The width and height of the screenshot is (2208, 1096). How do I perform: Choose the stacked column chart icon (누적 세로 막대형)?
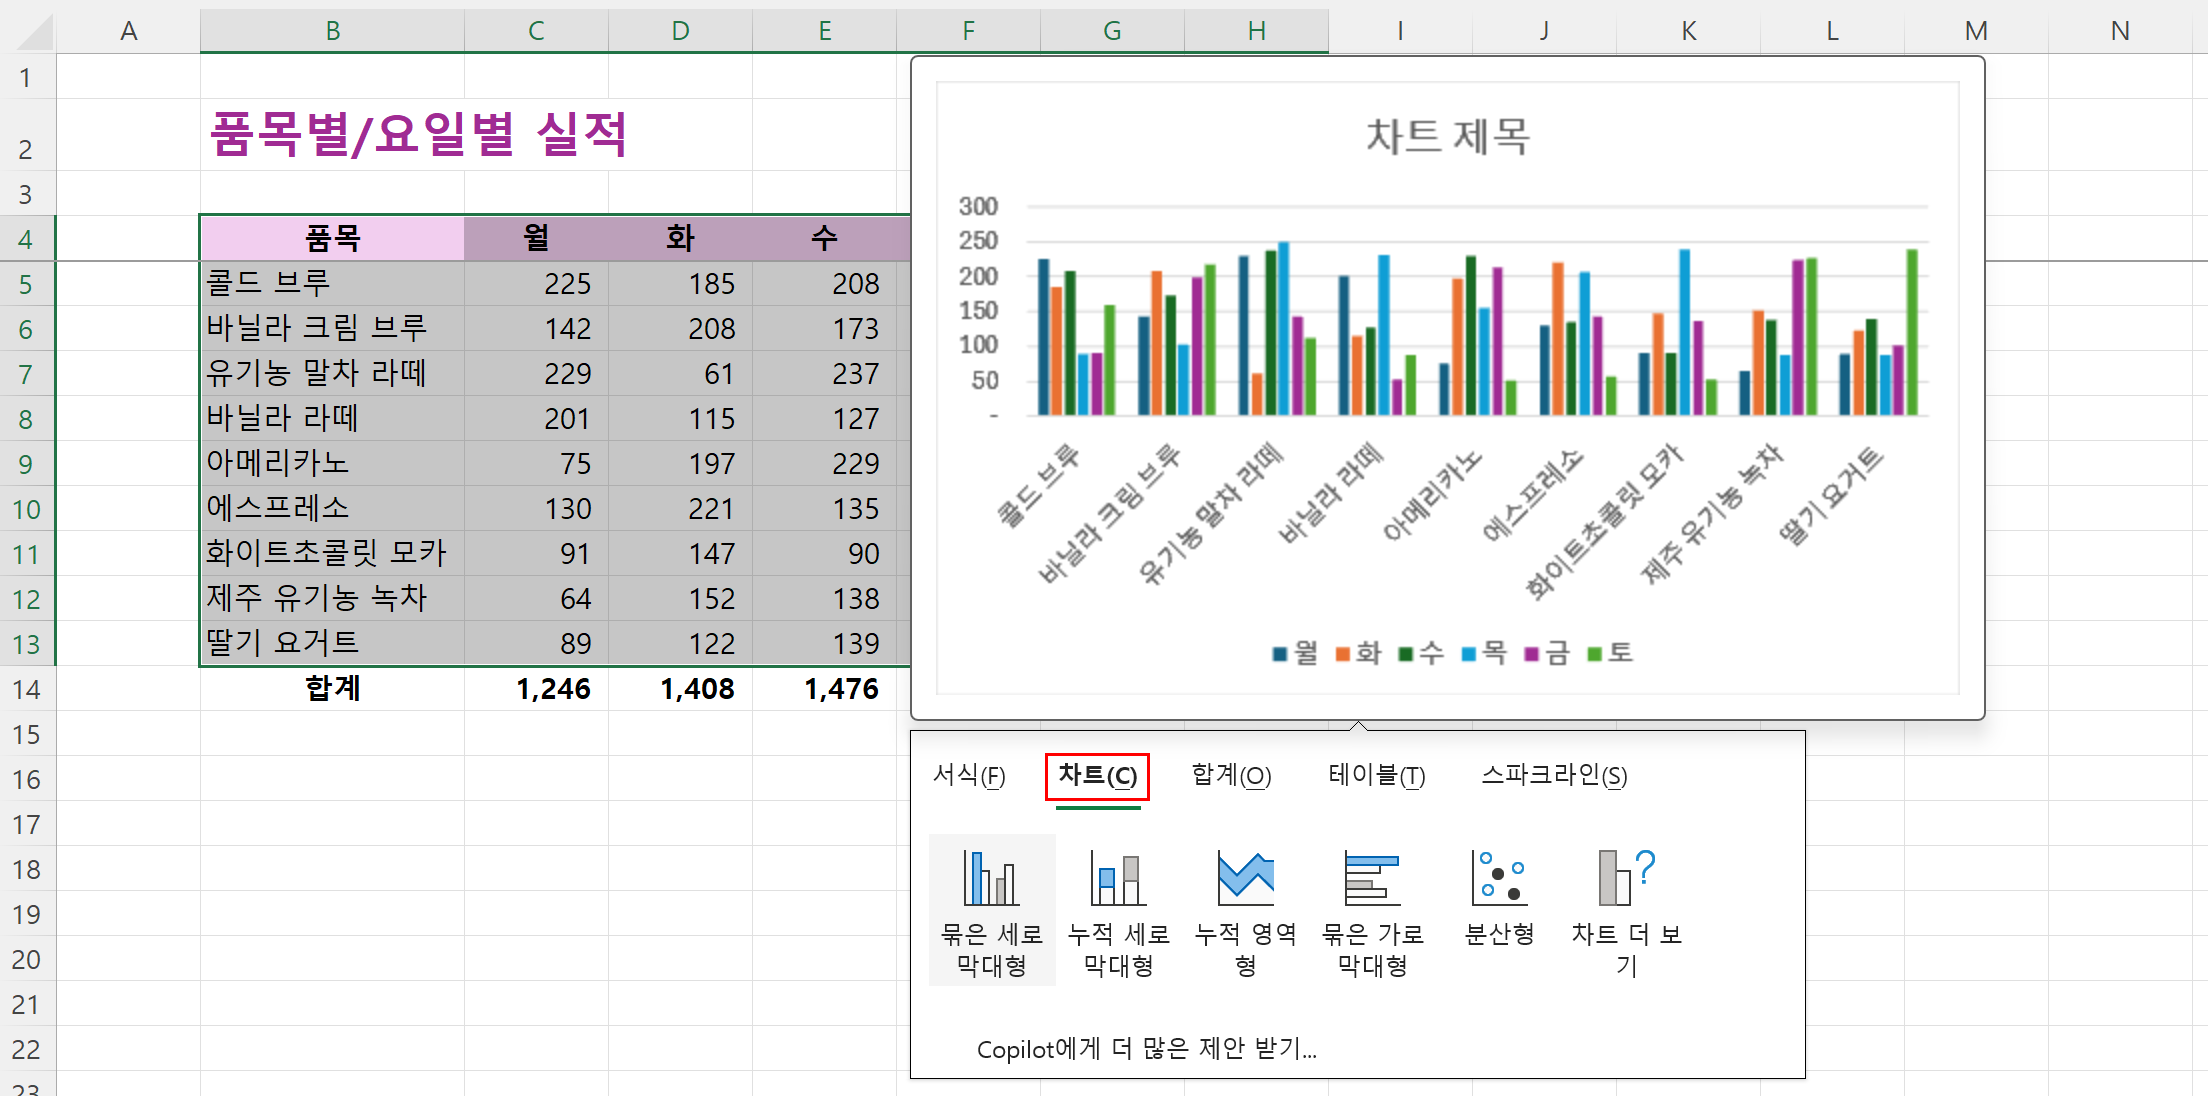tap(1118, 879)
